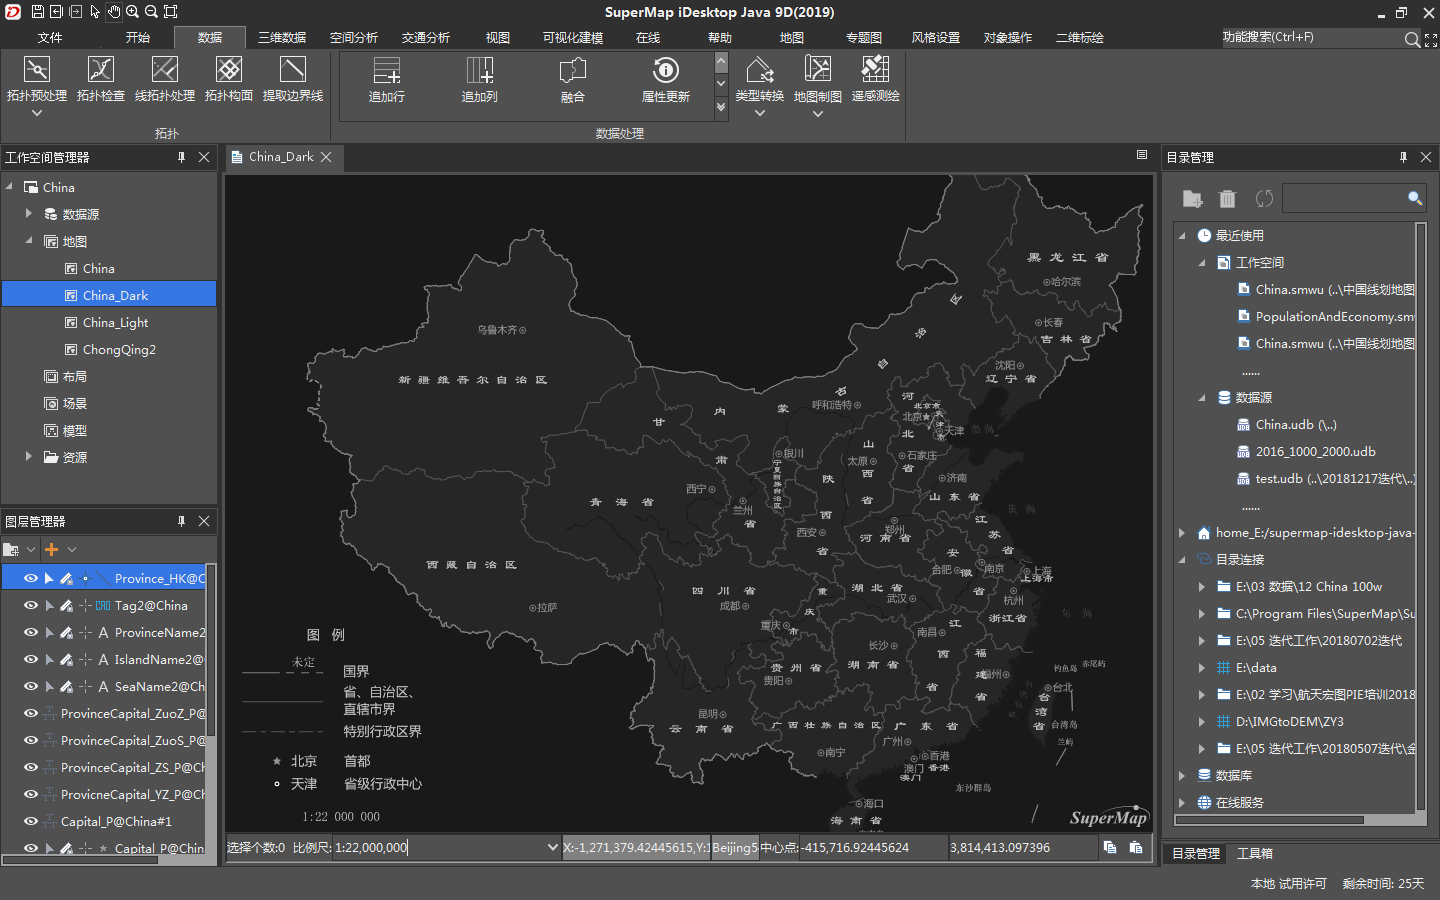Switch to the 空间分析 ribbon tab
Viewport: 1440px width, 900px height.
point(354,38)
